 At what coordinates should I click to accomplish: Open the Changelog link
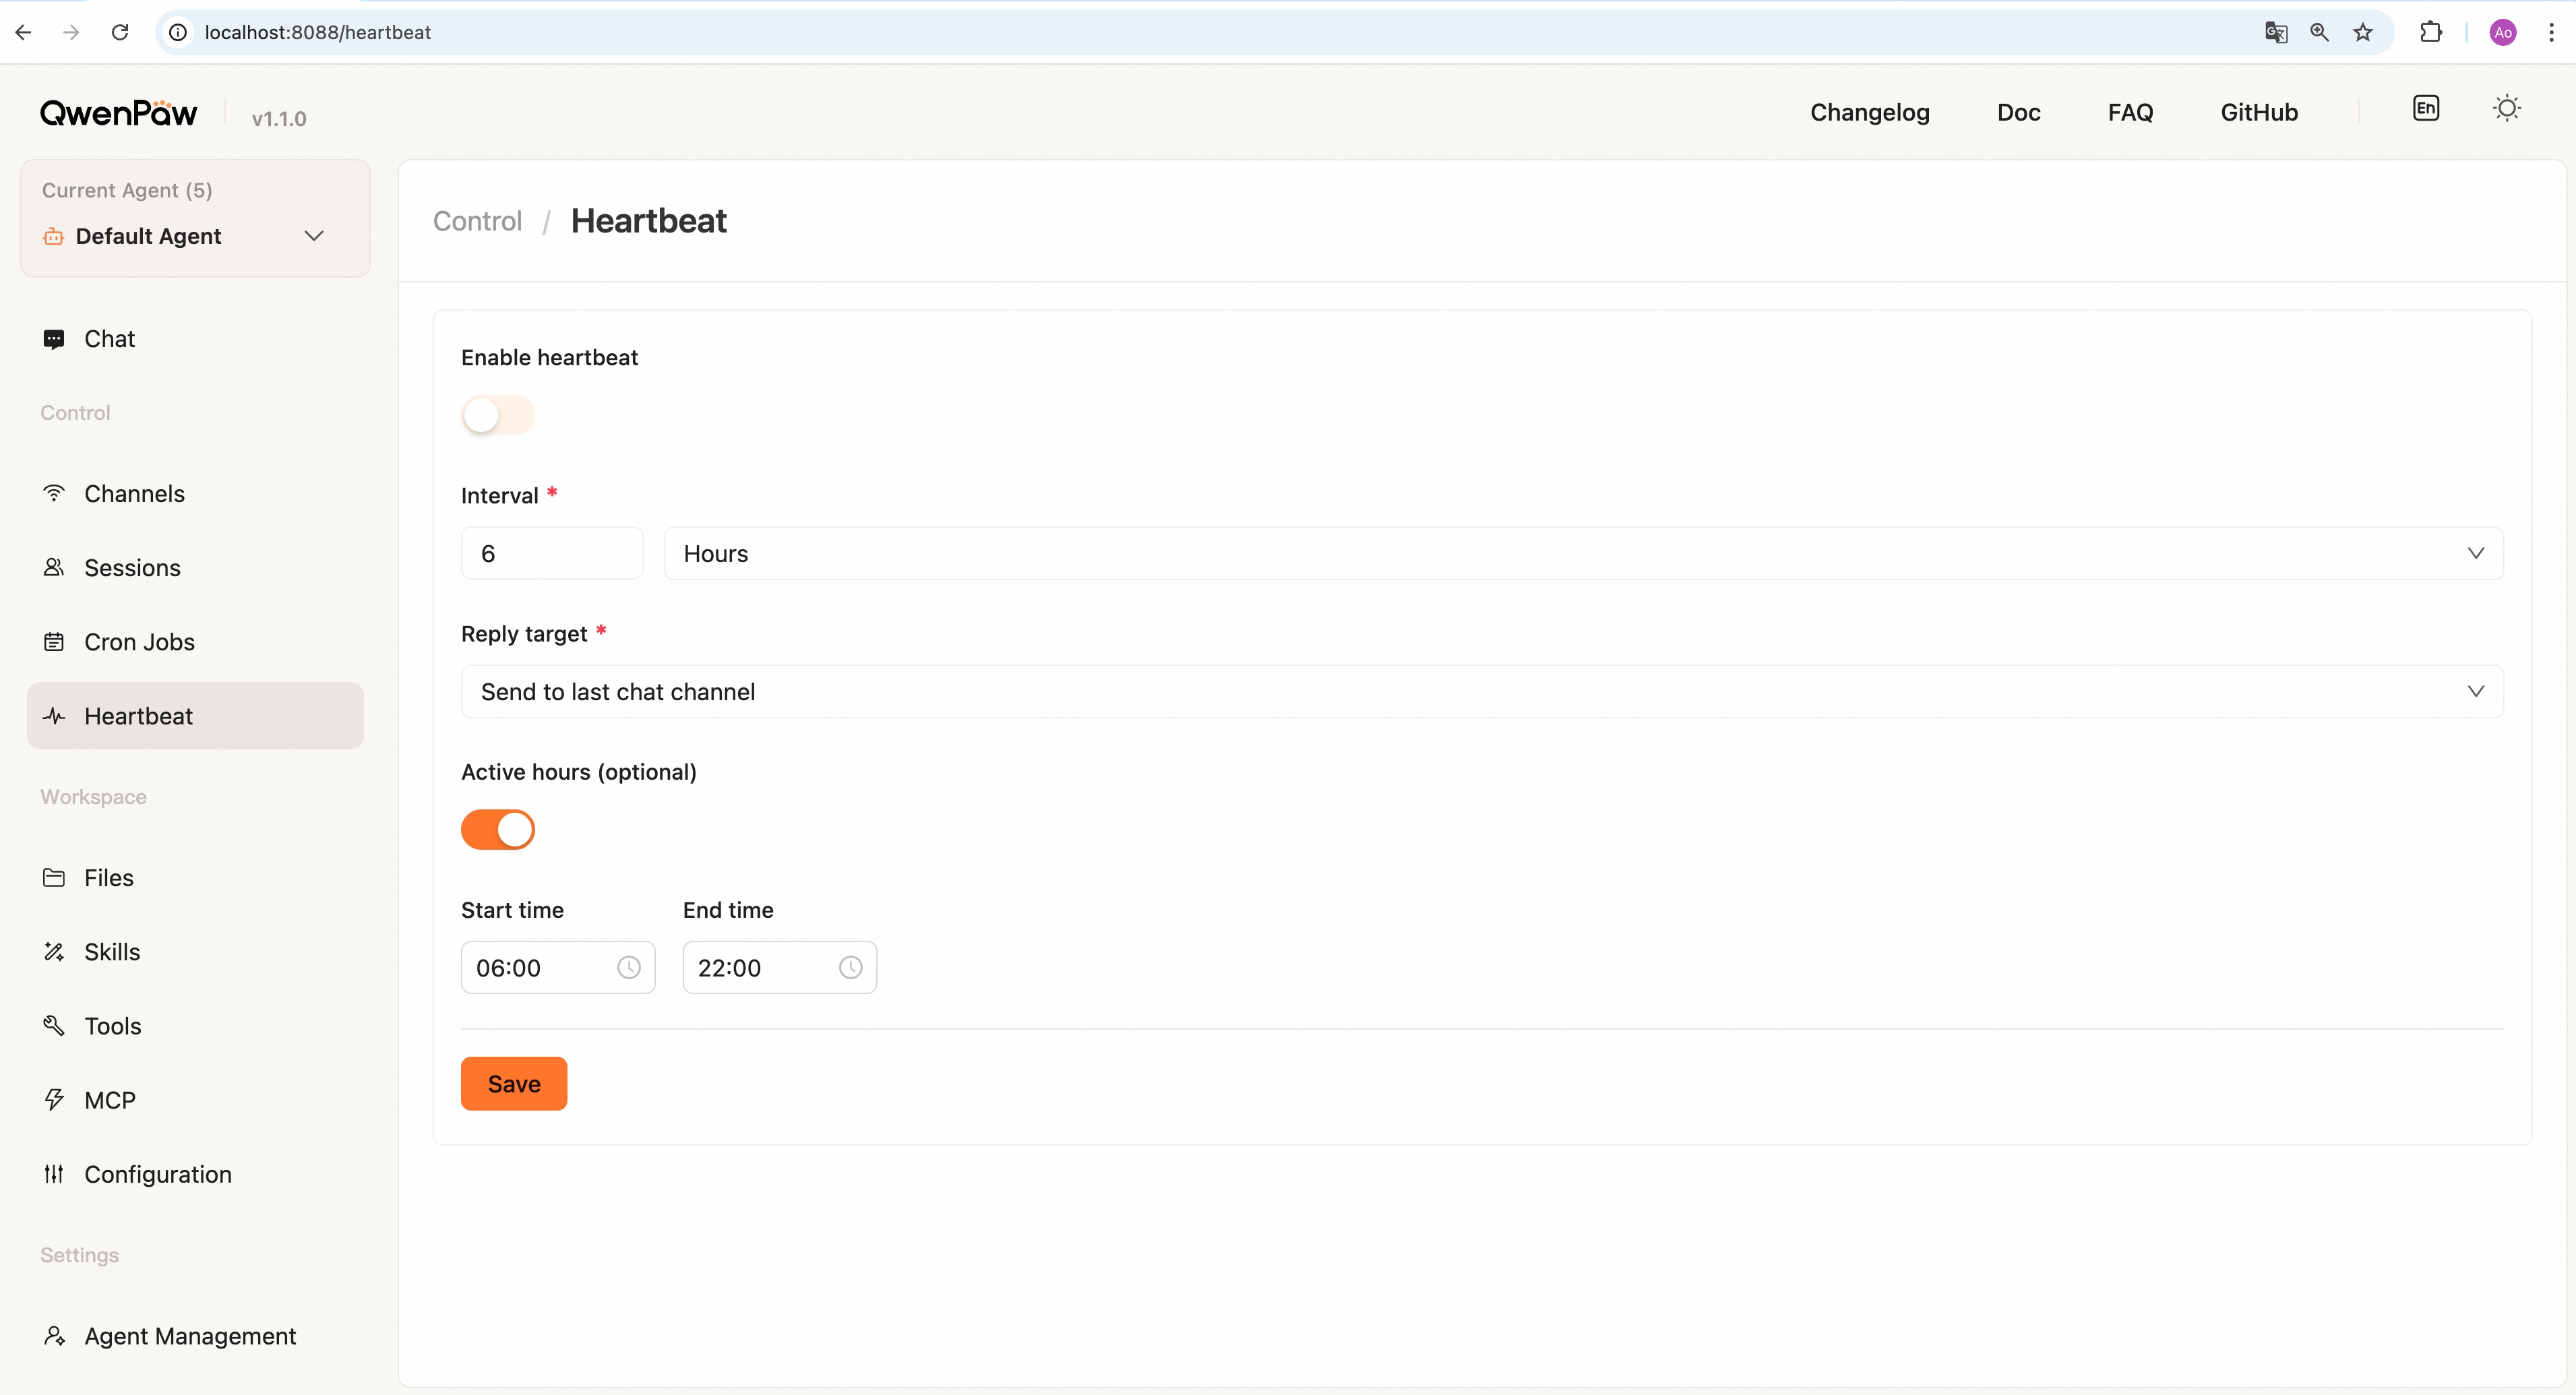[x=1869, y=112]
